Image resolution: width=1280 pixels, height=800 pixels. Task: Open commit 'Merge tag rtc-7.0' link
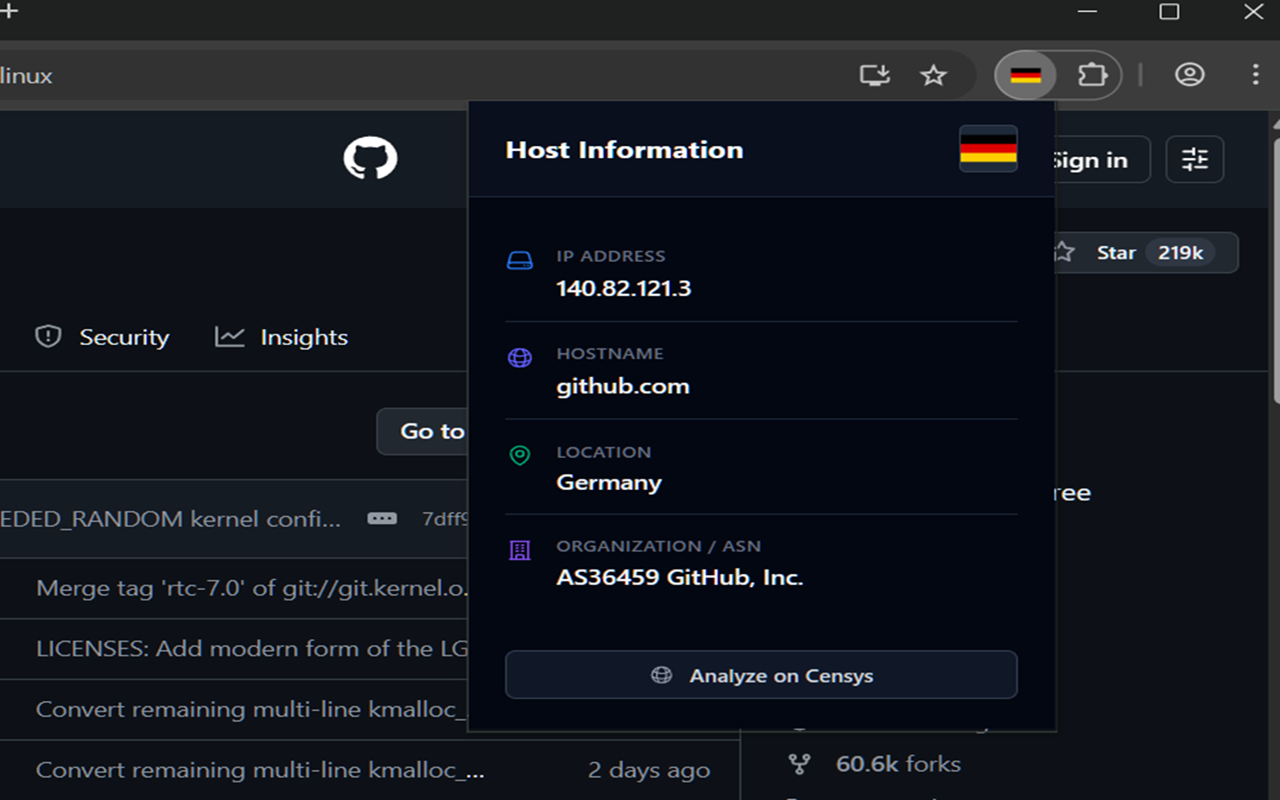[x=252, y=588]
